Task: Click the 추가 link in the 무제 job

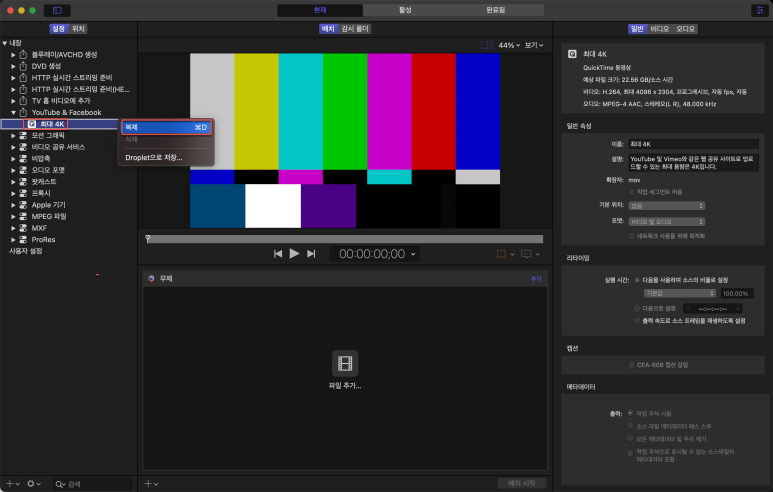Action: tap(536, 279)
